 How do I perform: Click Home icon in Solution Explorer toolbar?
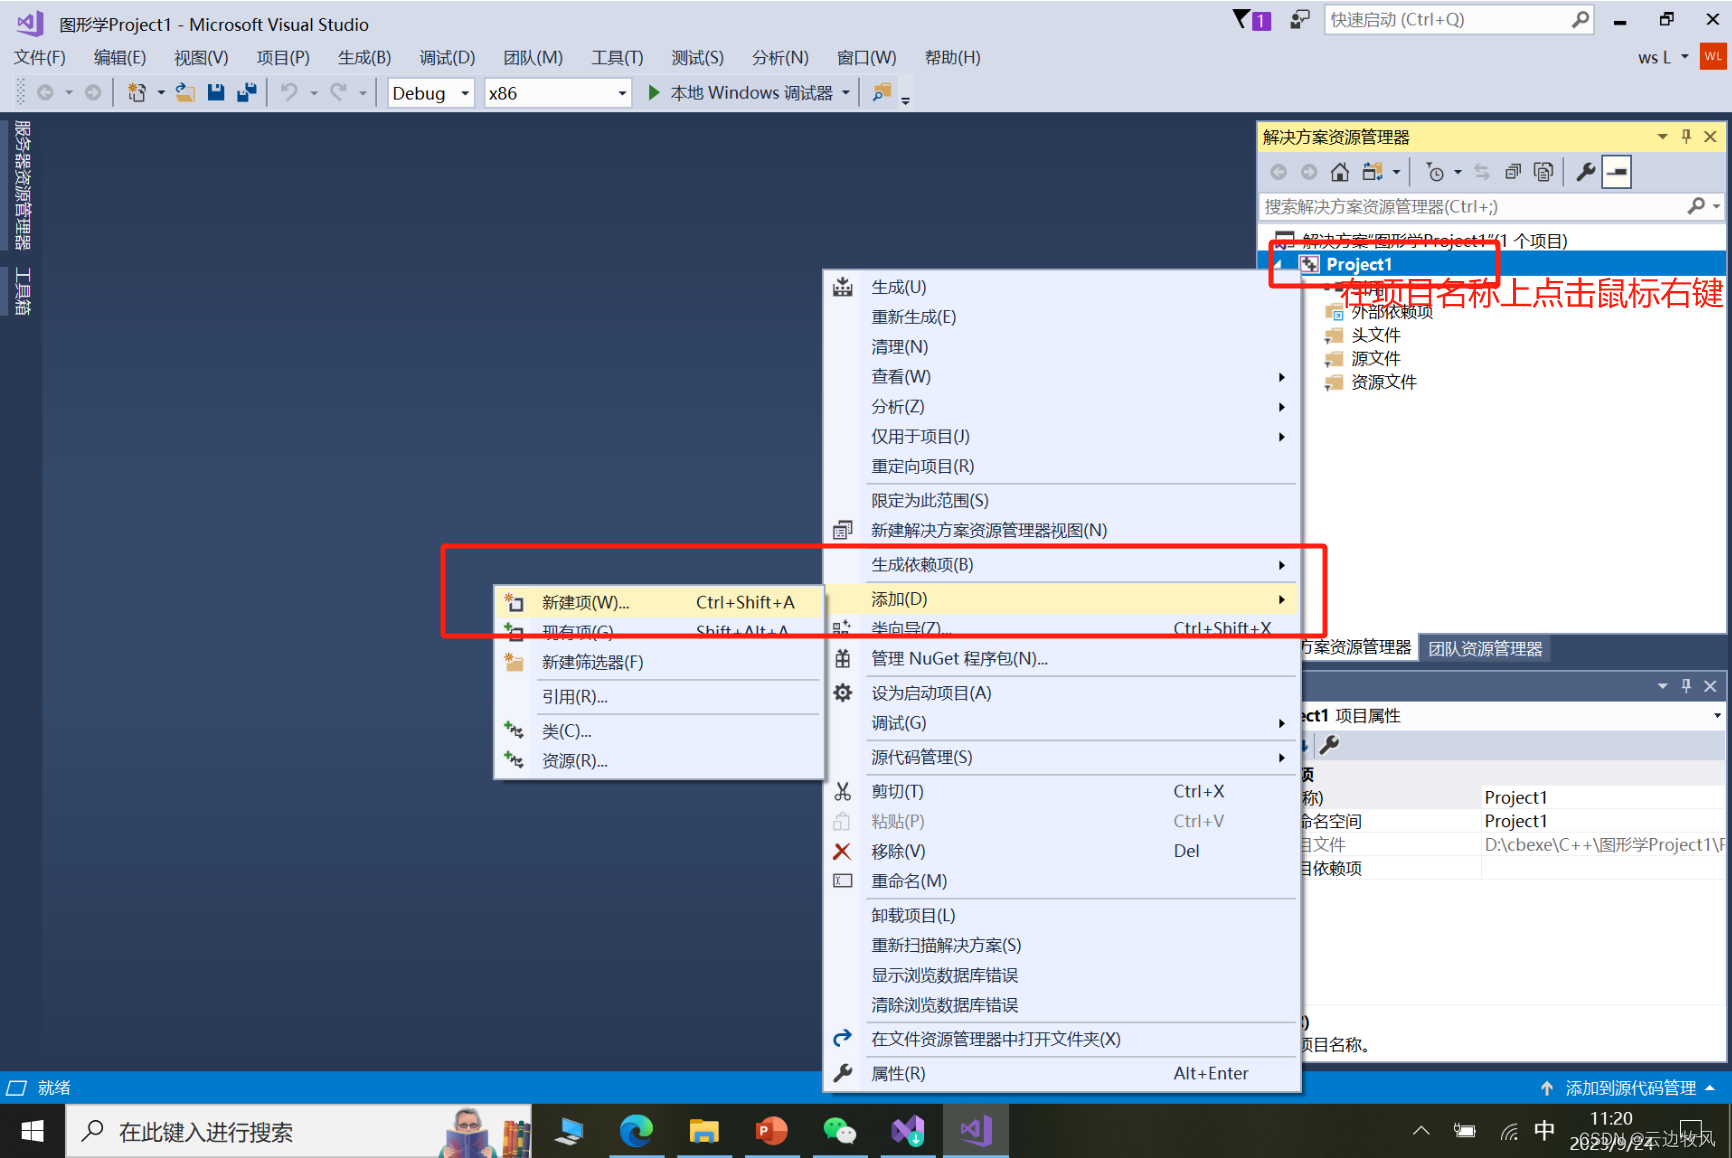1340,172
